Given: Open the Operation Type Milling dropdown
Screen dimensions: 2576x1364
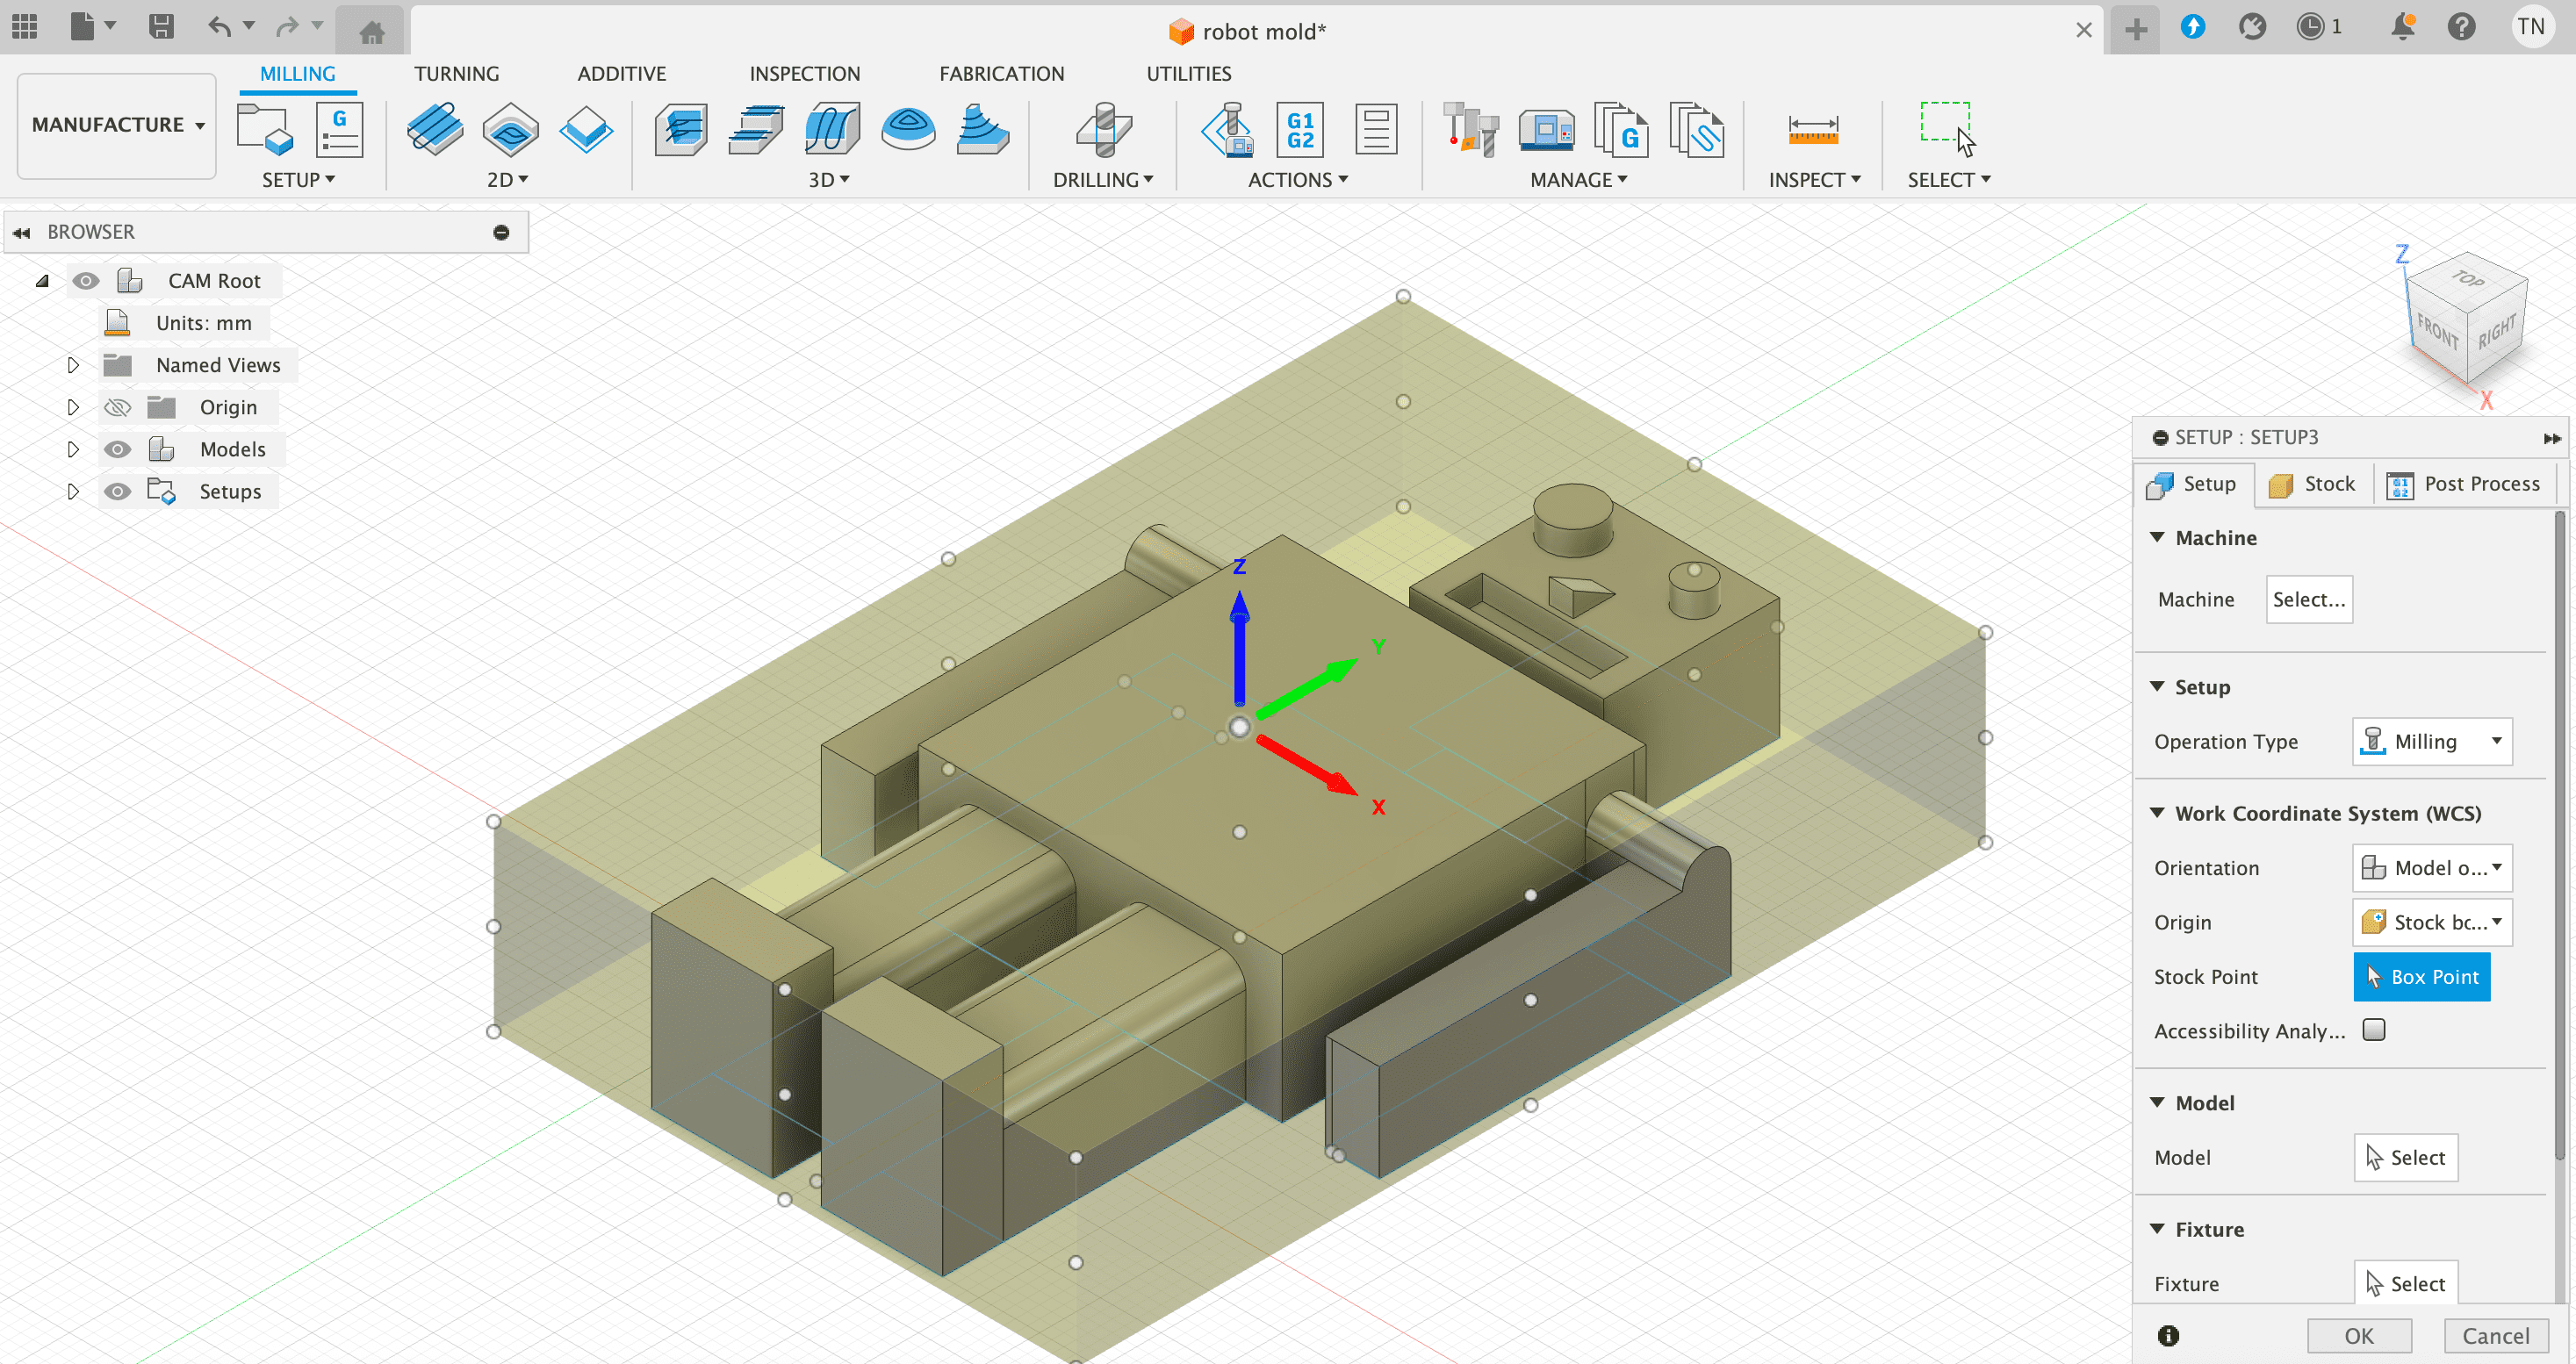Looking at the screenshot, I should 2432,742.
